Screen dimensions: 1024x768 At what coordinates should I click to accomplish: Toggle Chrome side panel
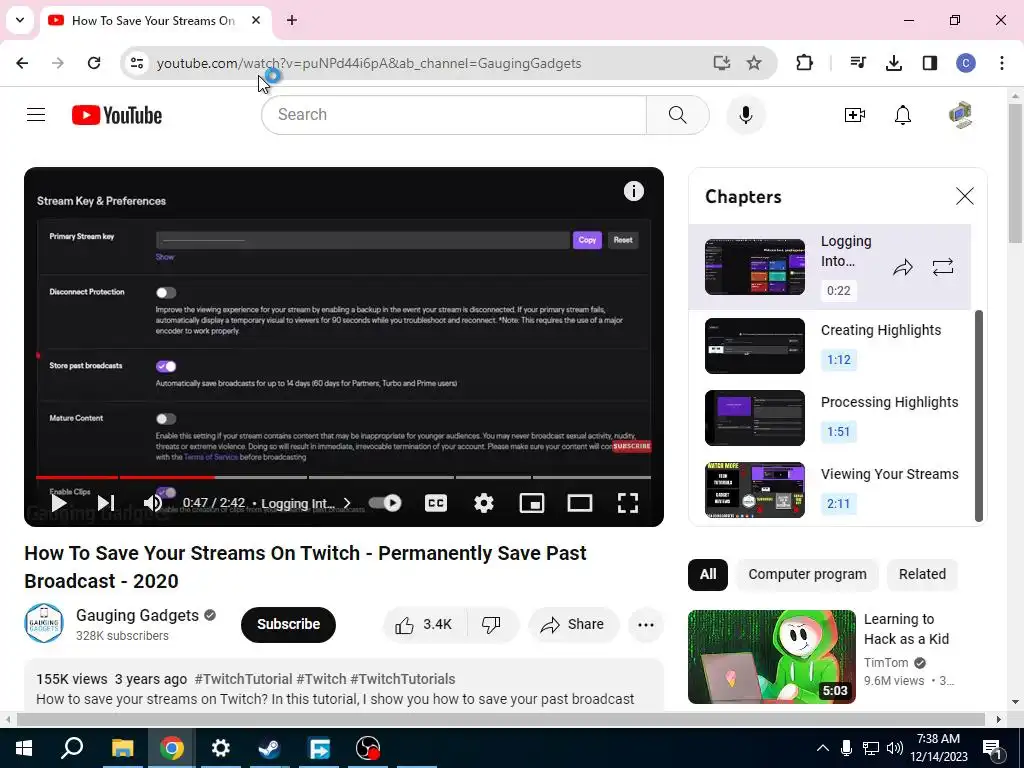929,63
